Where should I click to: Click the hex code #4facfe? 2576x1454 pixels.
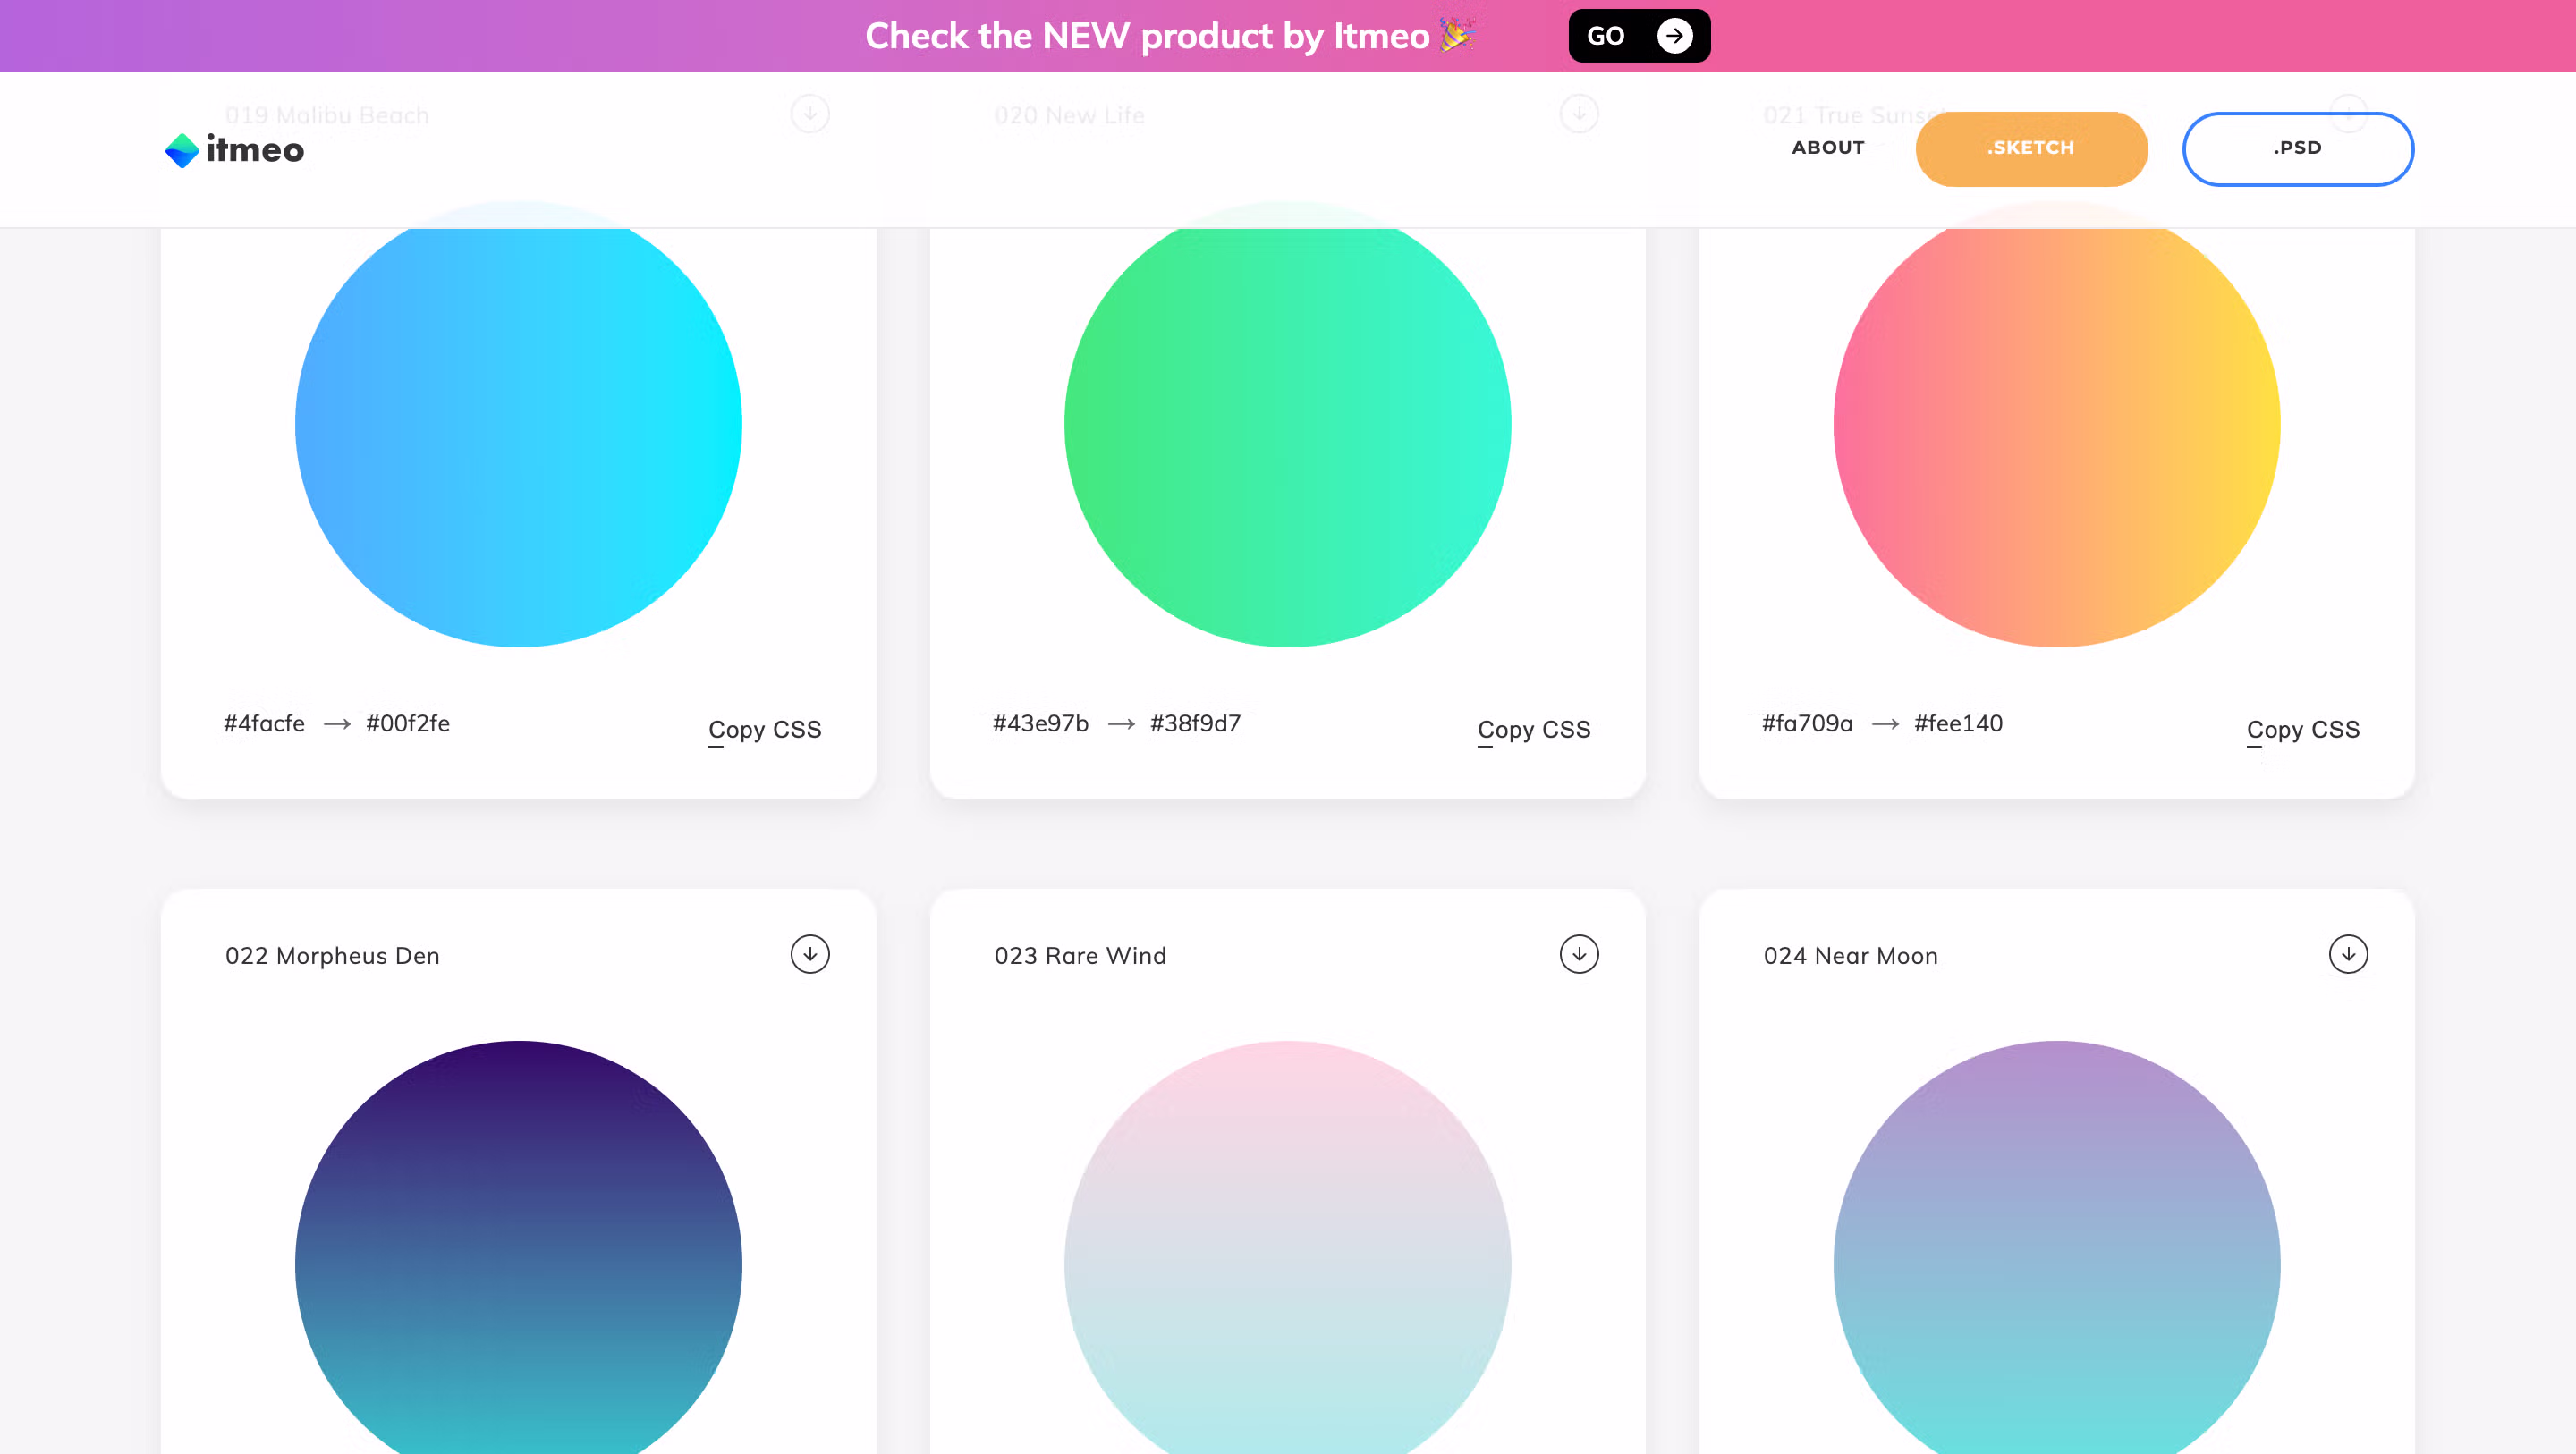(x=264, y=723)
